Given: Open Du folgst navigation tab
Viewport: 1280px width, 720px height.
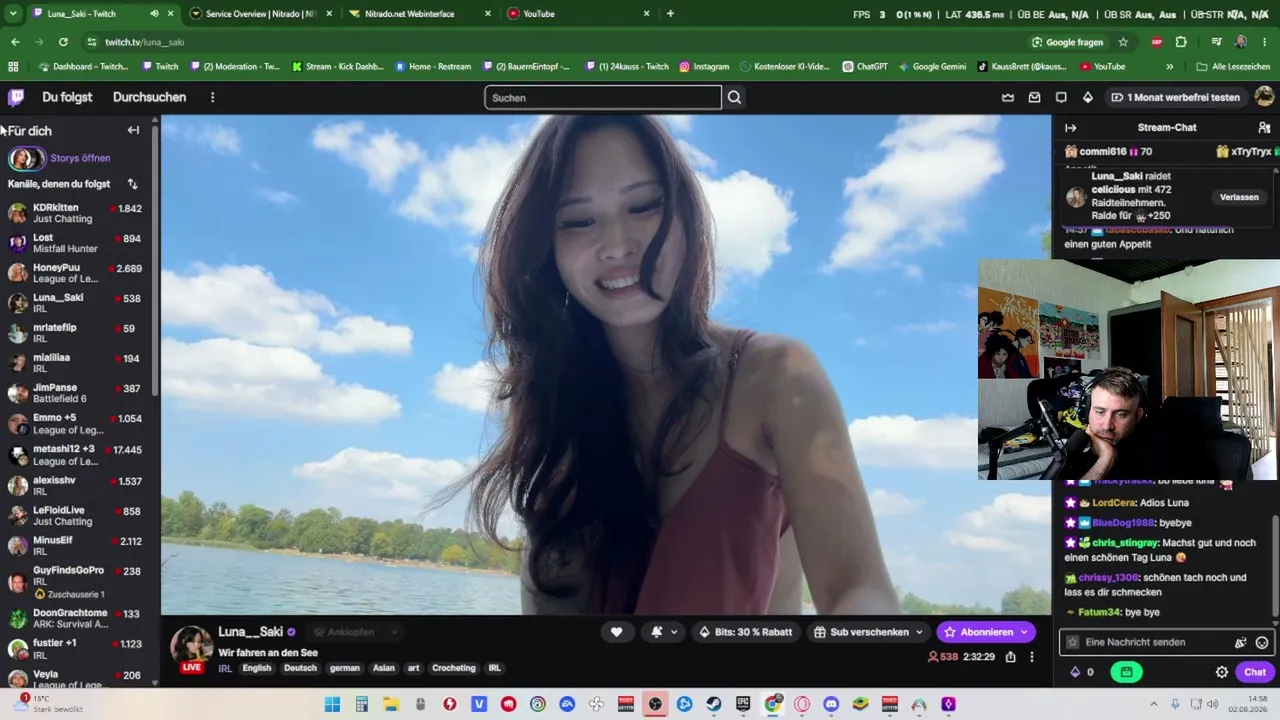Looking at the screenshot, I should pos(67,97).
